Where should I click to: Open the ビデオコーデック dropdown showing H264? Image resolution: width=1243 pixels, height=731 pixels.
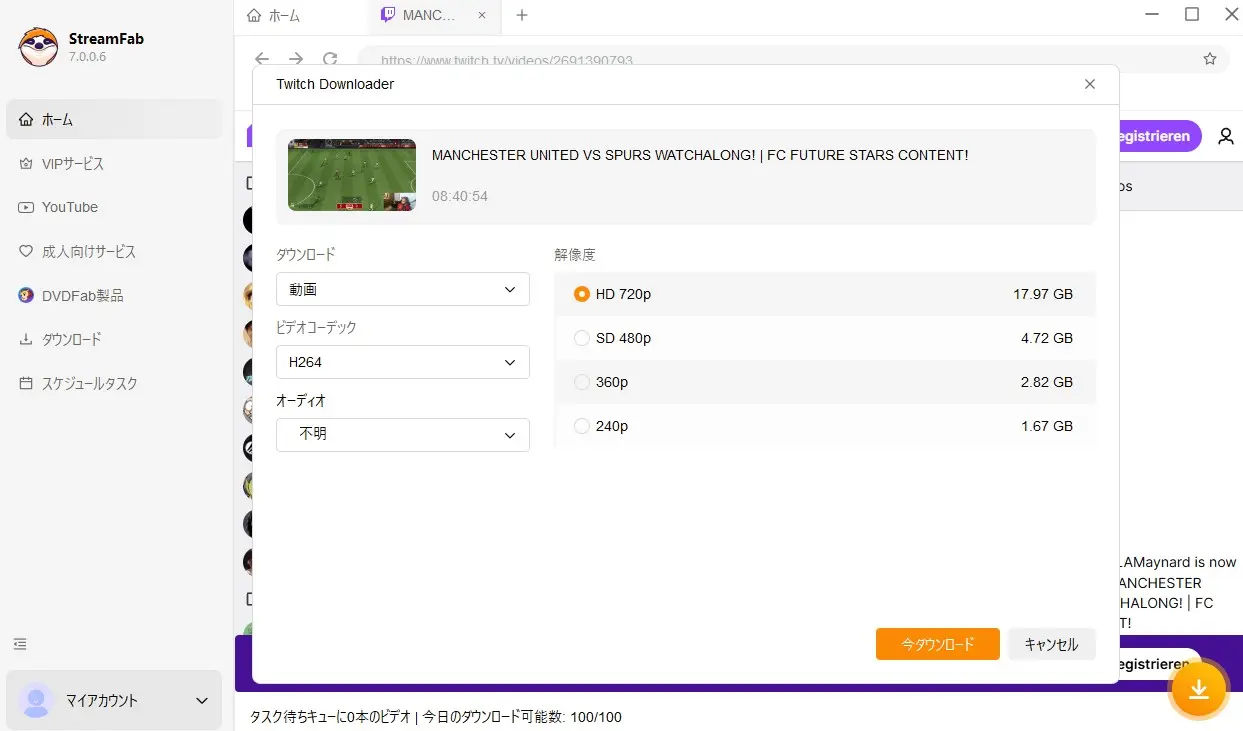(403, 362)
